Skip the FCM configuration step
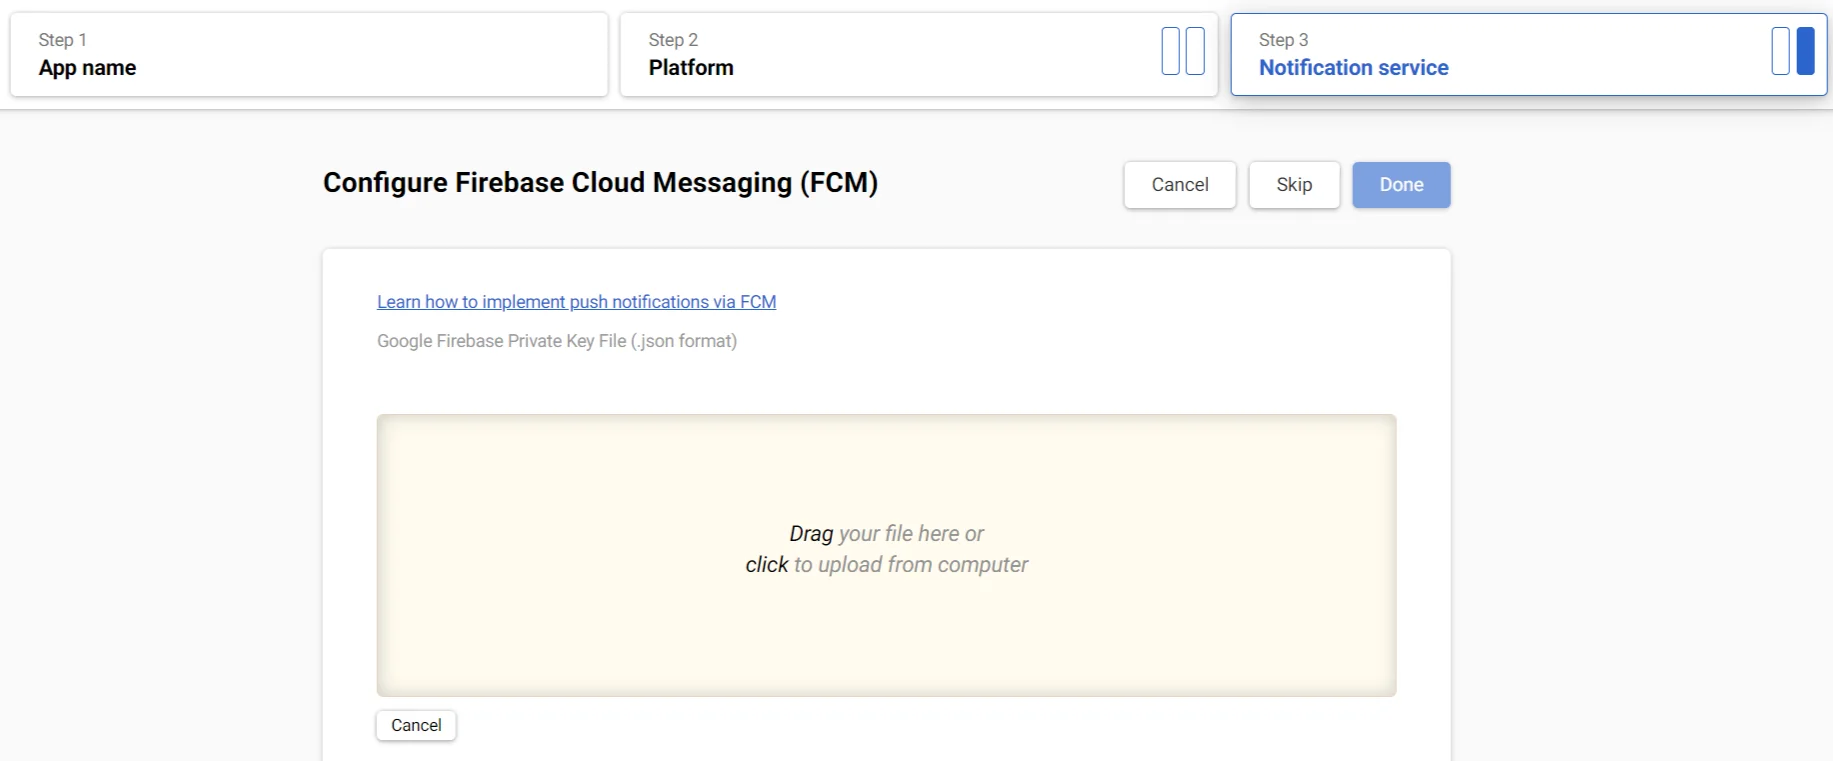The image size is (1833, 761). (1294, 185)
